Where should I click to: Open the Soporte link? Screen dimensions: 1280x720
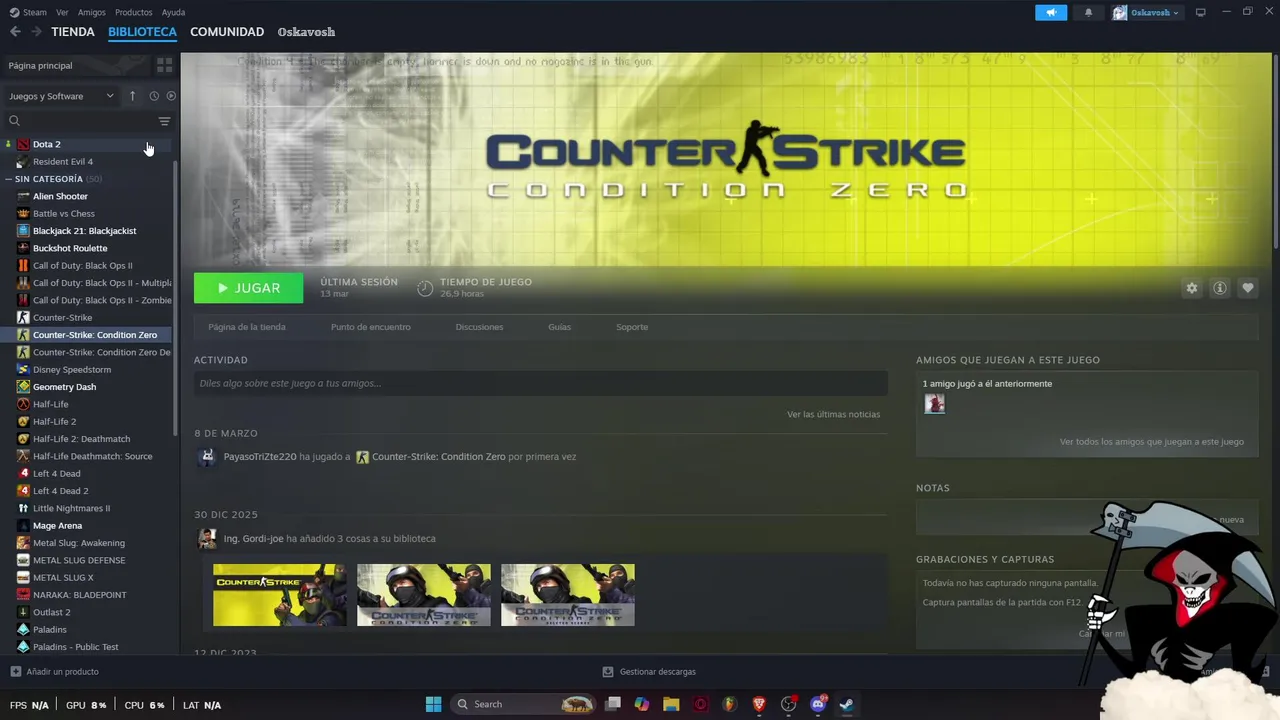pos(632,327)
